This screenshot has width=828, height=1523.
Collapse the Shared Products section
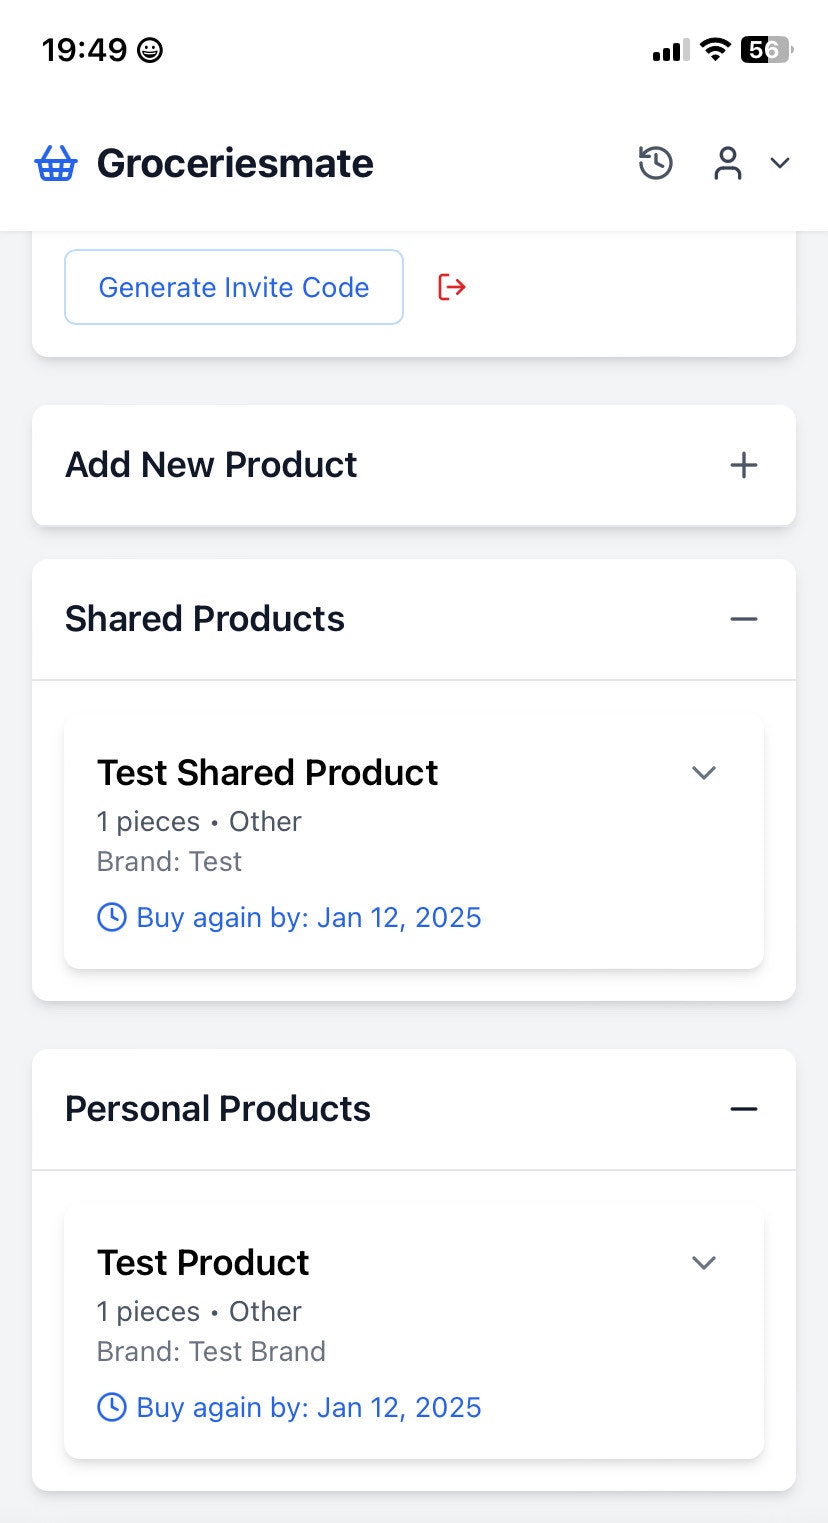click(x=743, y=619)
